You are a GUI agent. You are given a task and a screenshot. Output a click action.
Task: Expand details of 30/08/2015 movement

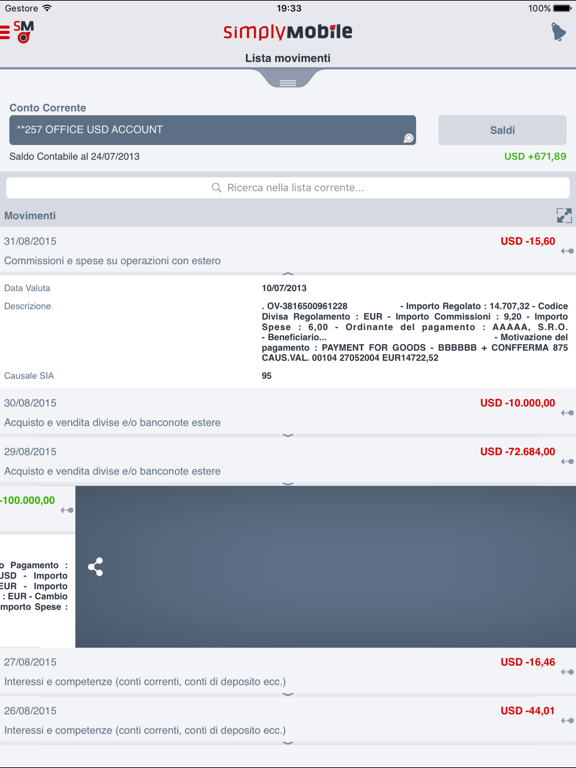(x=288, y=435)
